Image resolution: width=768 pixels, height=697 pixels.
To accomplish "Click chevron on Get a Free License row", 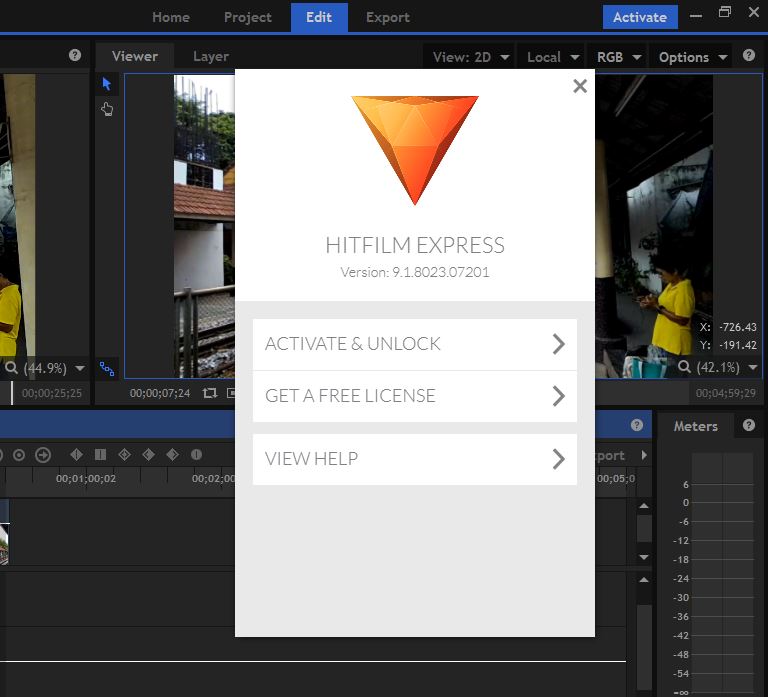I will (x=559, y=396).
